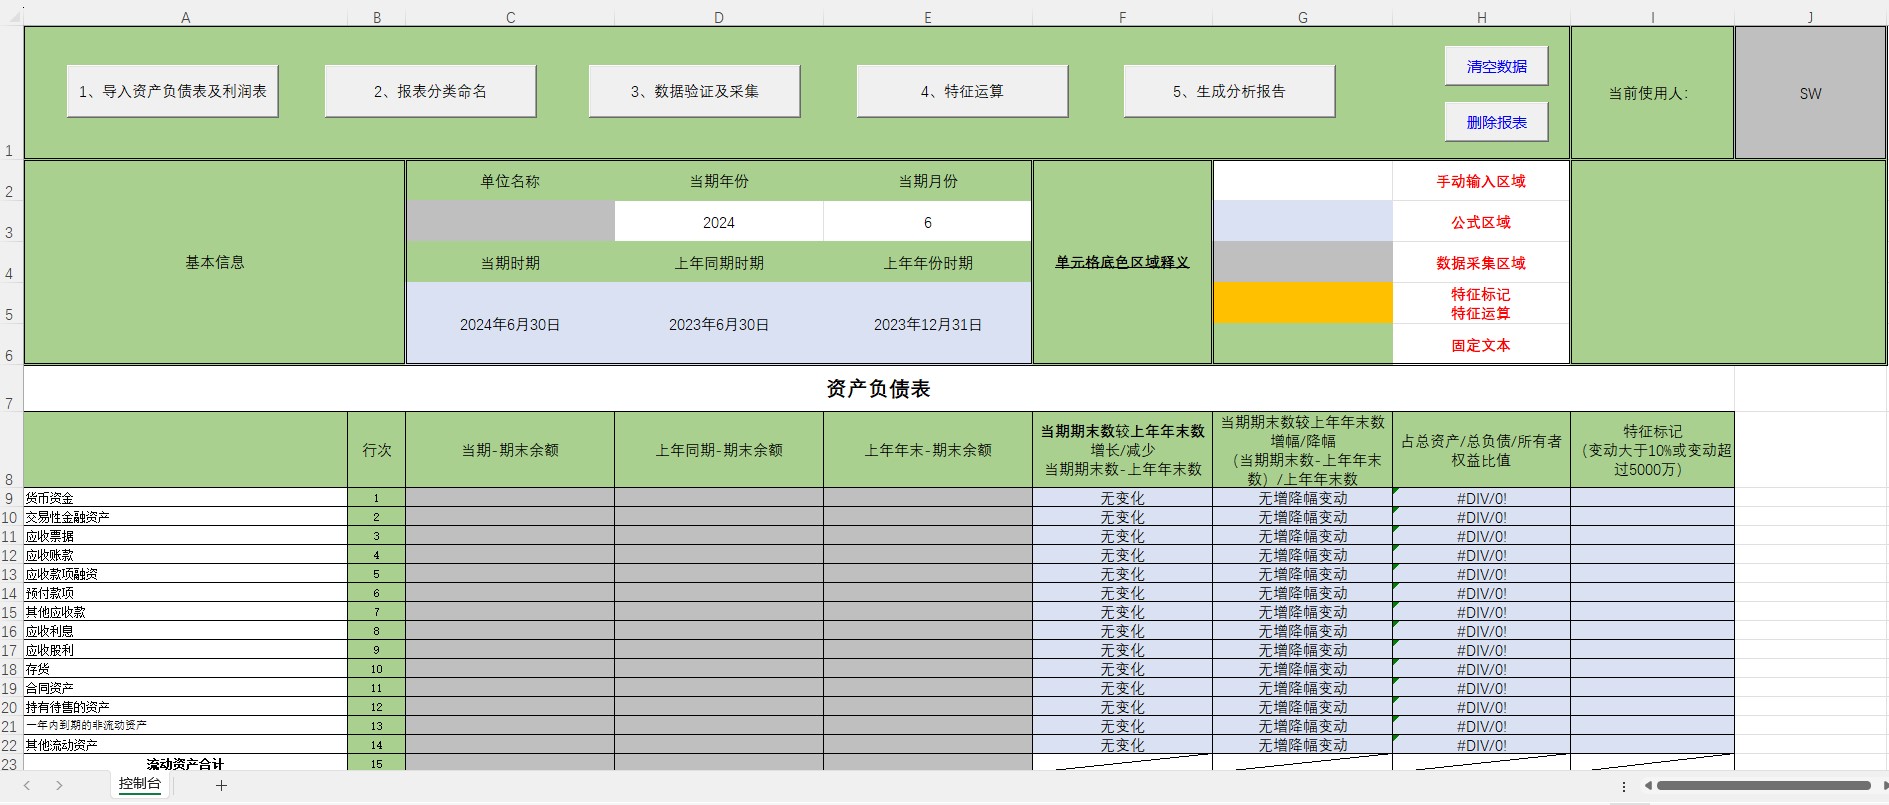Viewport: 1889px width, 805px height.
Task: Select column header C
Action: [510, 17]
